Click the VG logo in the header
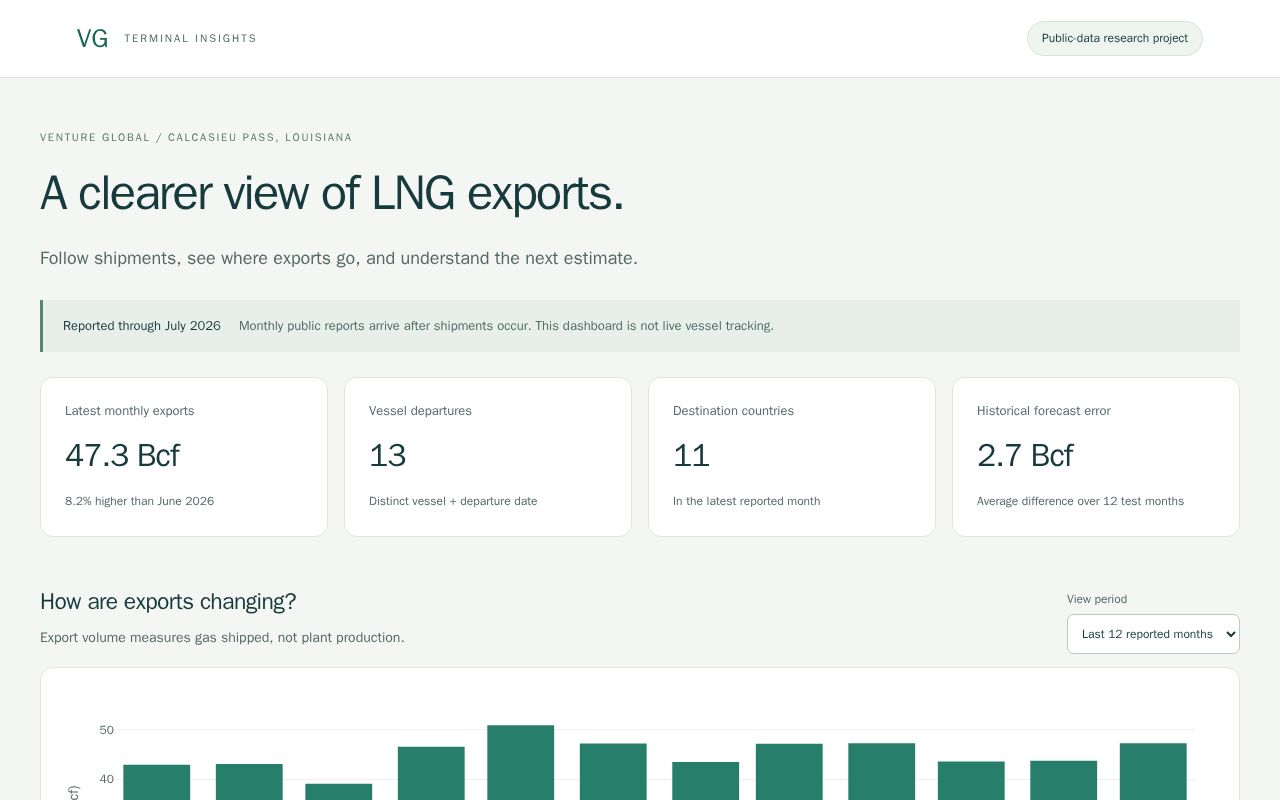This screenshot has height=800, width=1280. click(x=92, y=39)
